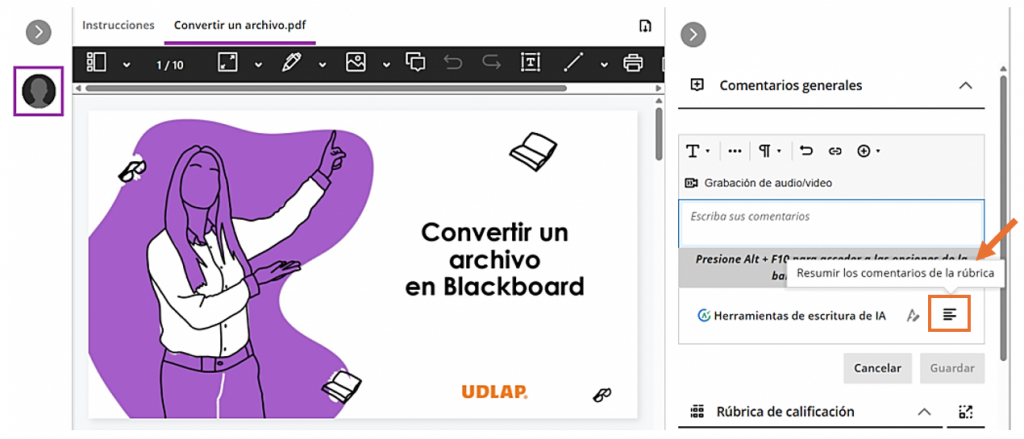Click the 1 / 10 page indicator
The image size is (1024, 439).
(x=170, y=64)
